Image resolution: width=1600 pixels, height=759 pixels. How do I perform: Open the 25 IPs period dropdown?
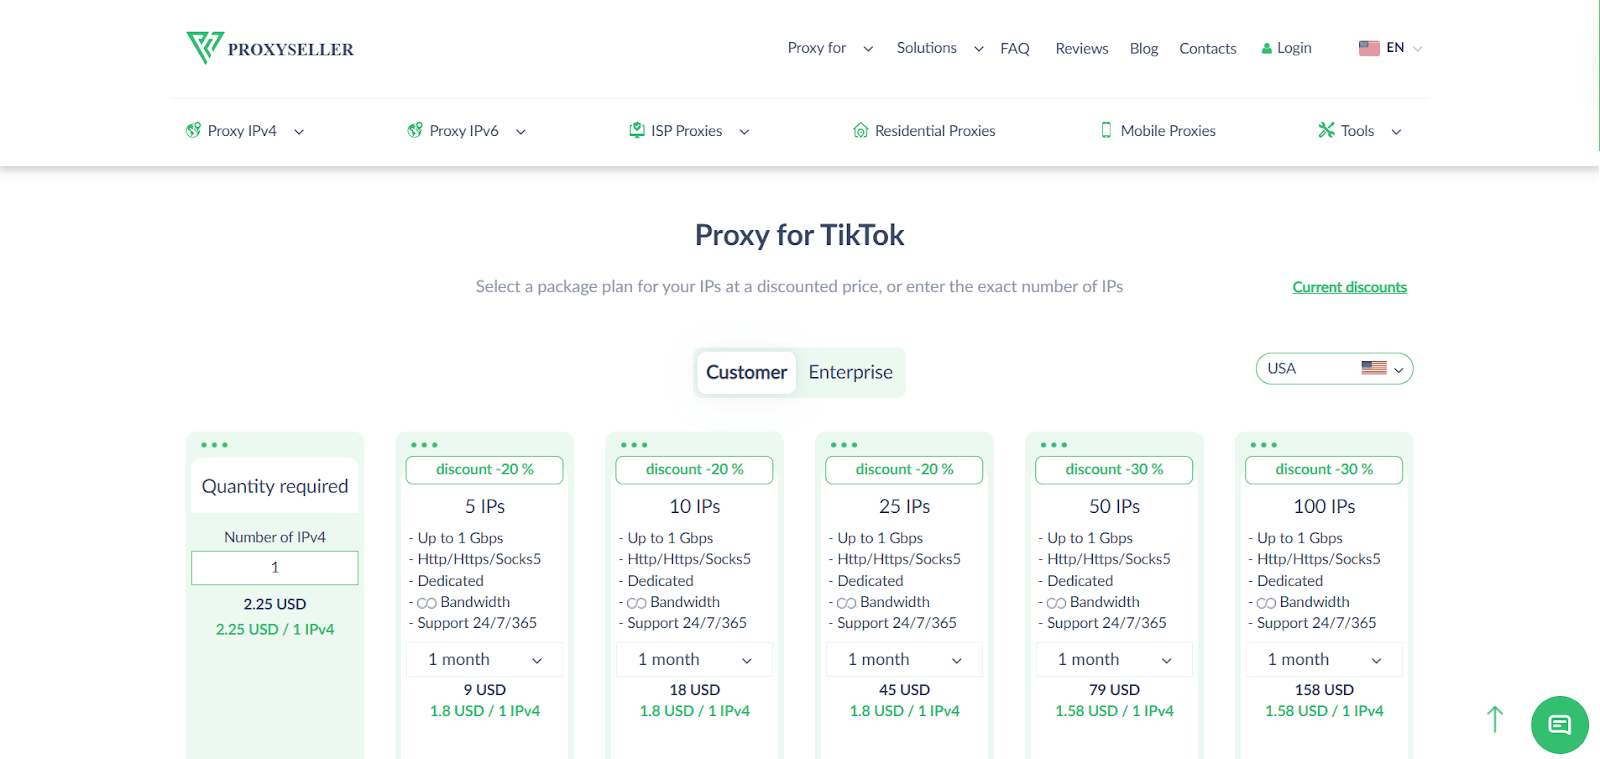[905, 660]
